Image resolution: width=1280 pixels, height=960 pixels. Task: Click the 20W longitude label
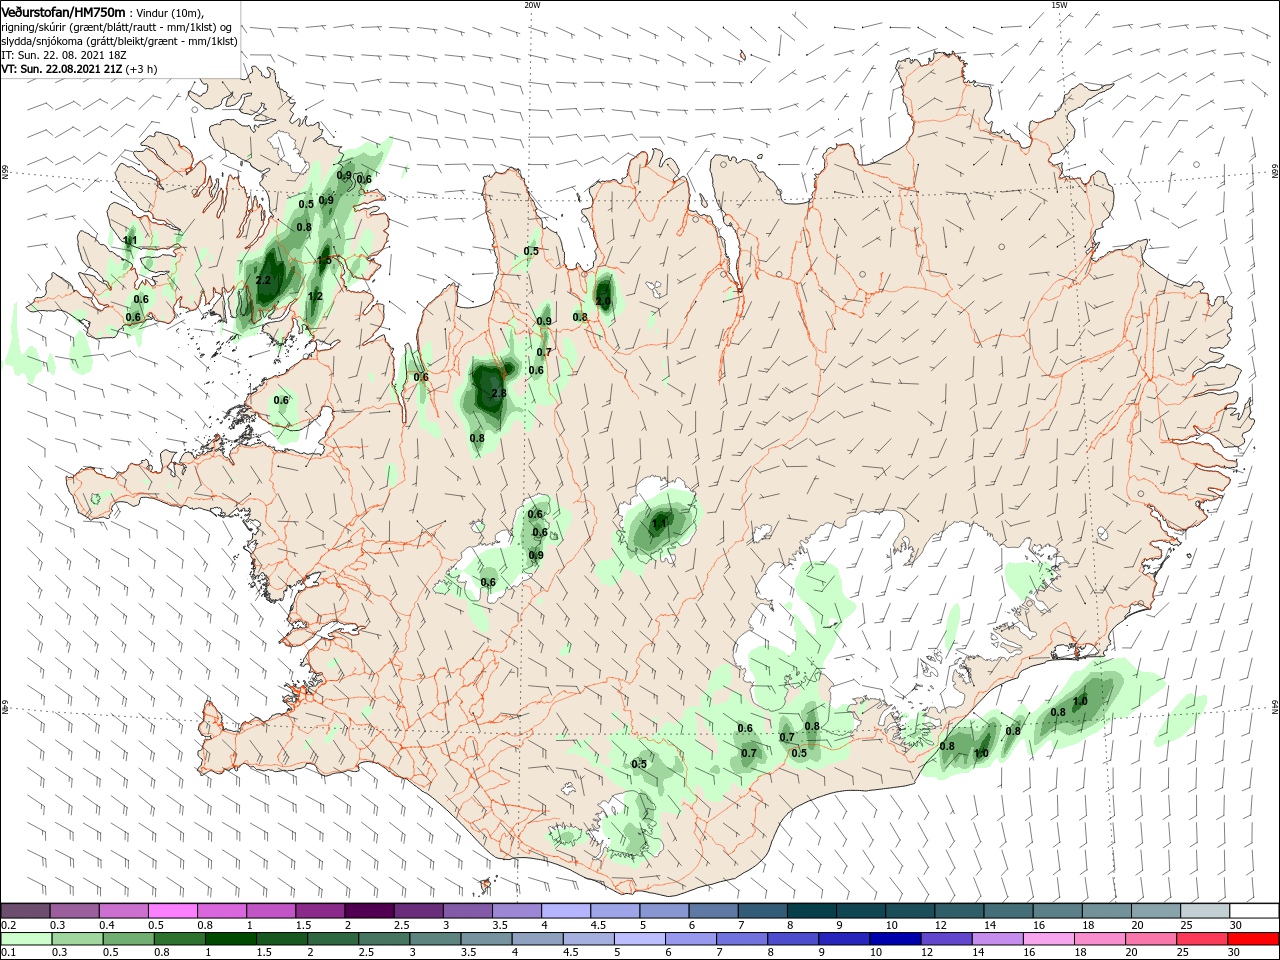532,5
